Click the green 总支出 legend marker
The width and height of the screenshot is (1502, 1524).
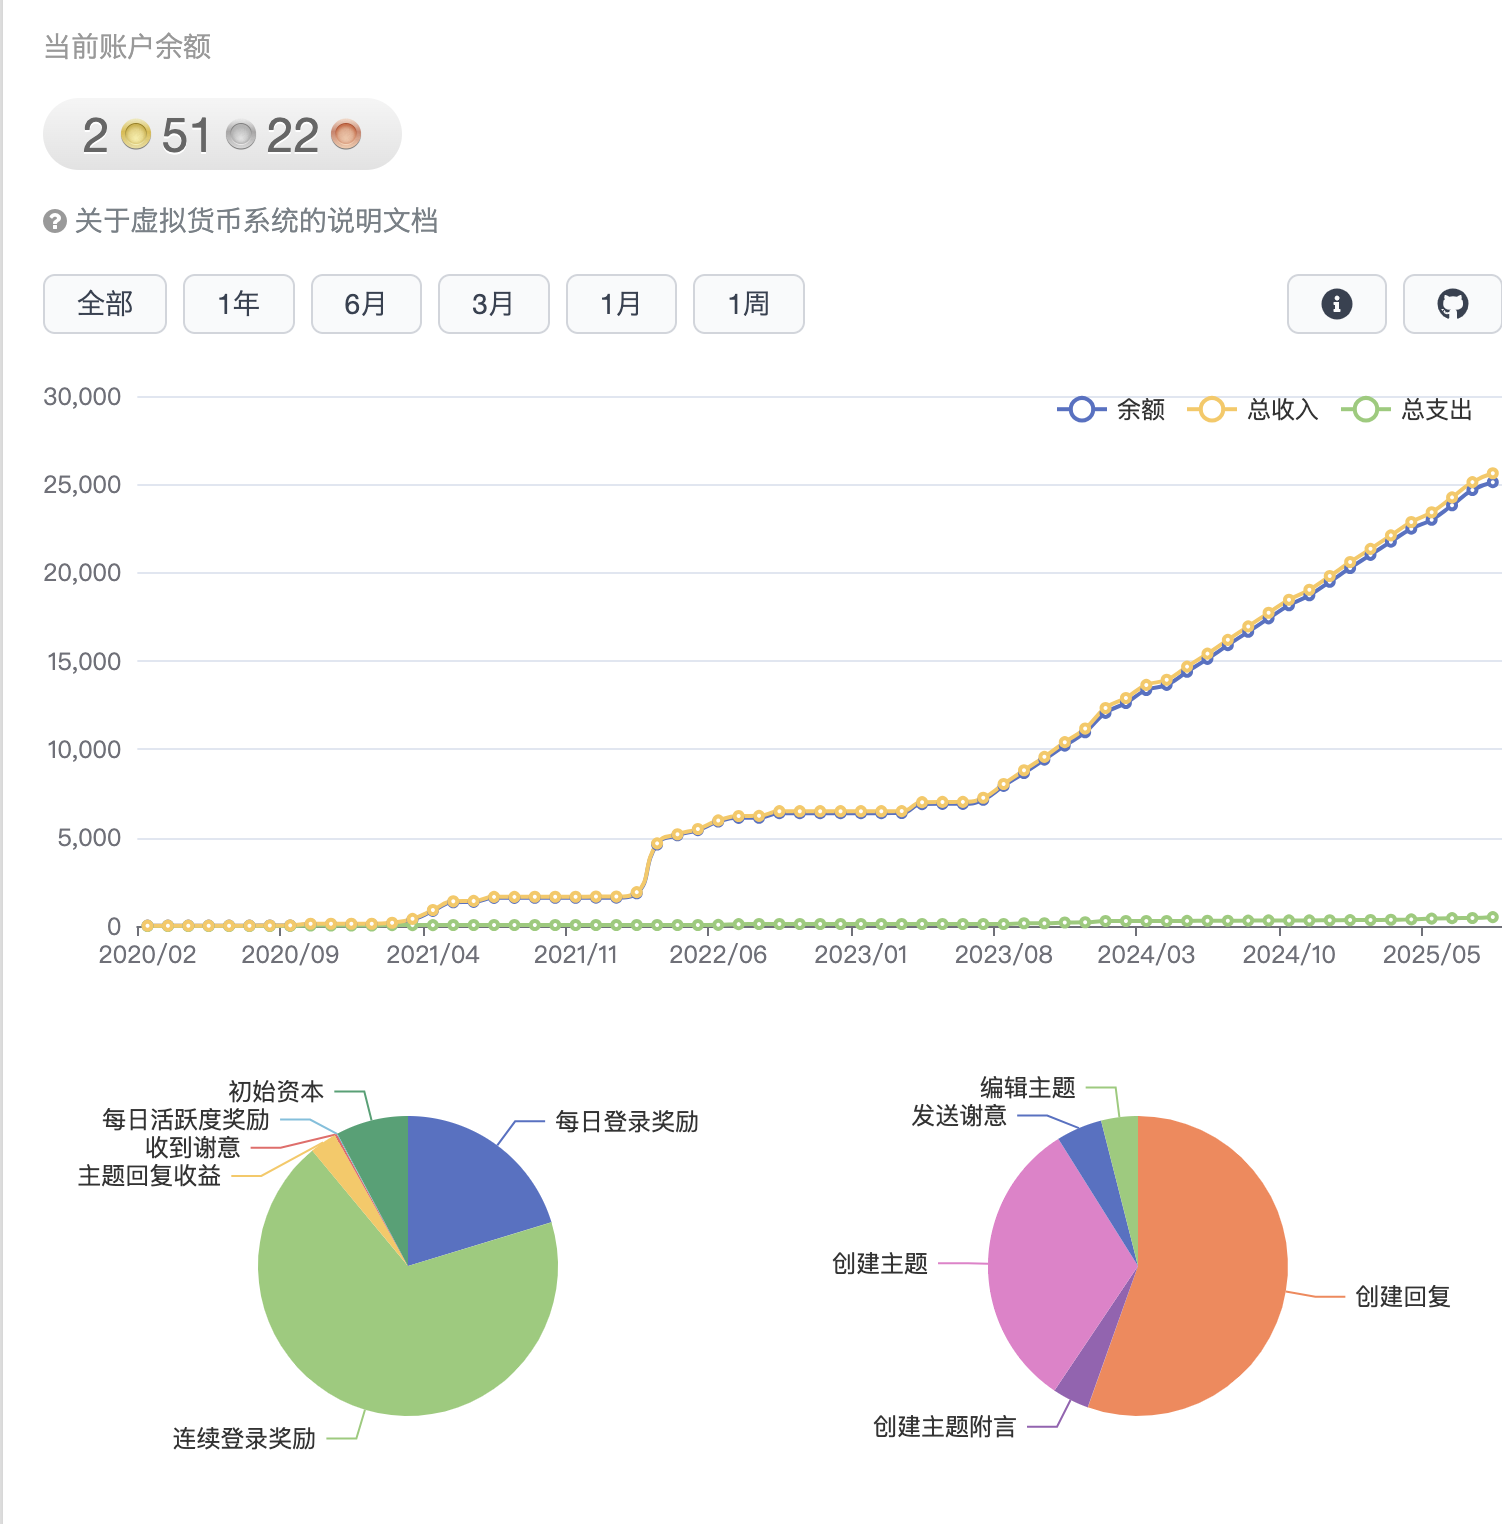[1365, 409]
